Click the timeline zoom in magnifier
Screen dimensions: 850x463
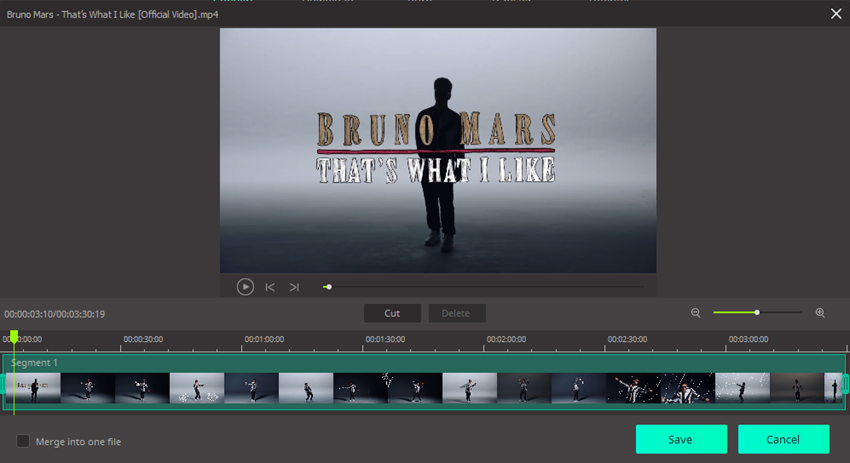click(820, 313)
